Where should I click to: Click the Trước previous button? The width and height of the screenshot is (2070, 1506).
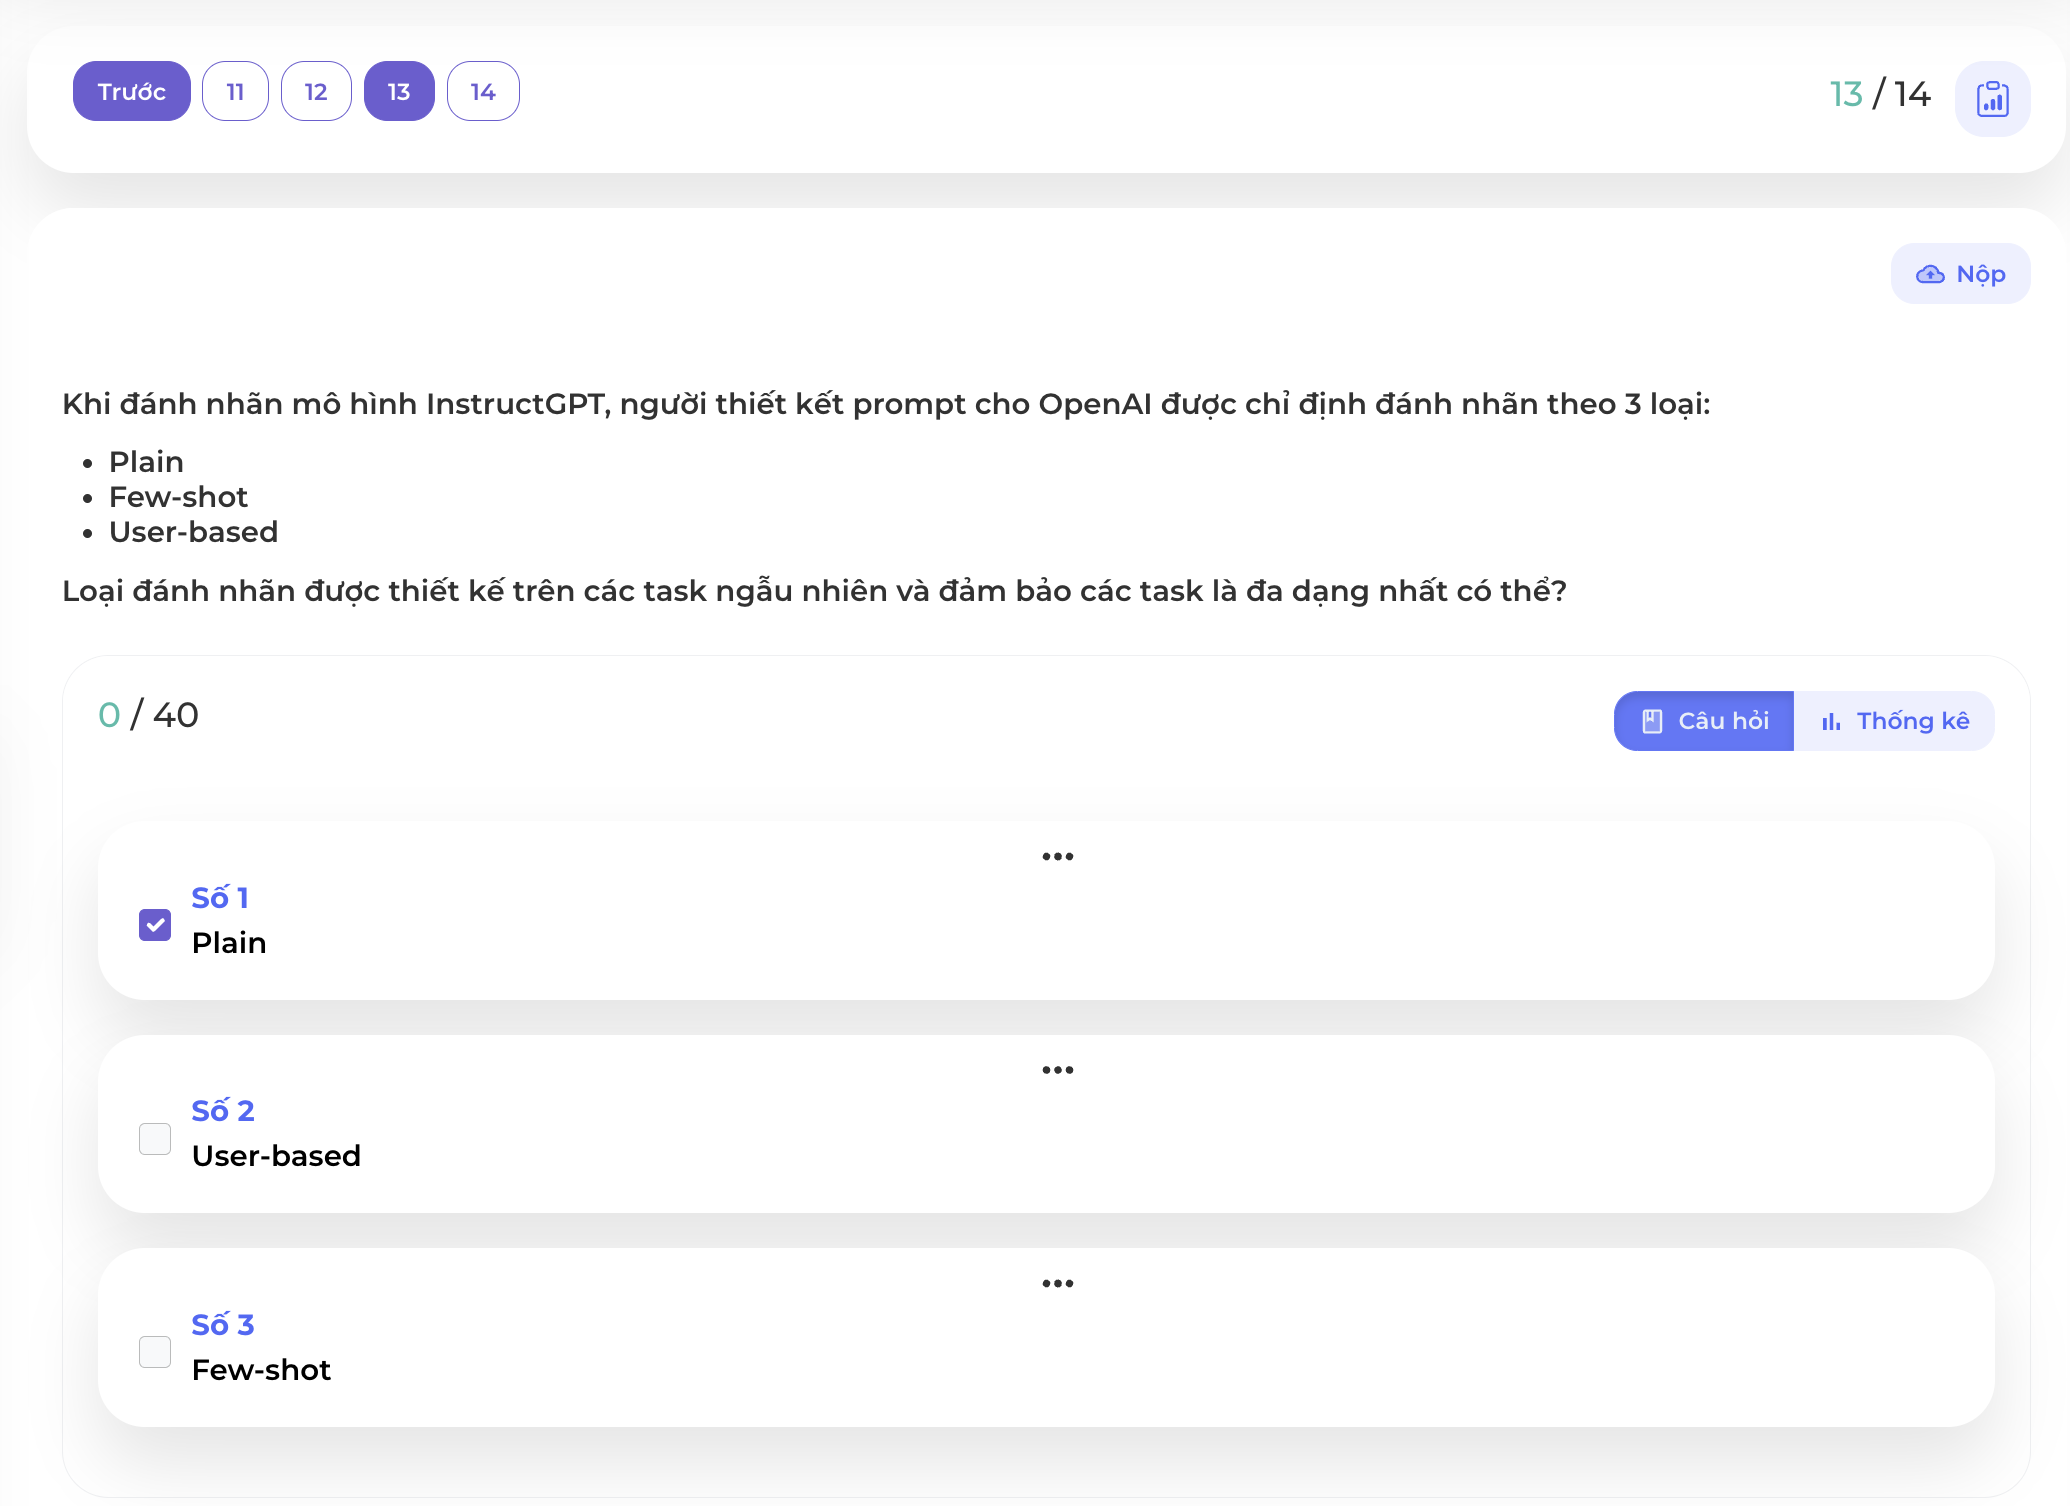click(x=132, y=91)
